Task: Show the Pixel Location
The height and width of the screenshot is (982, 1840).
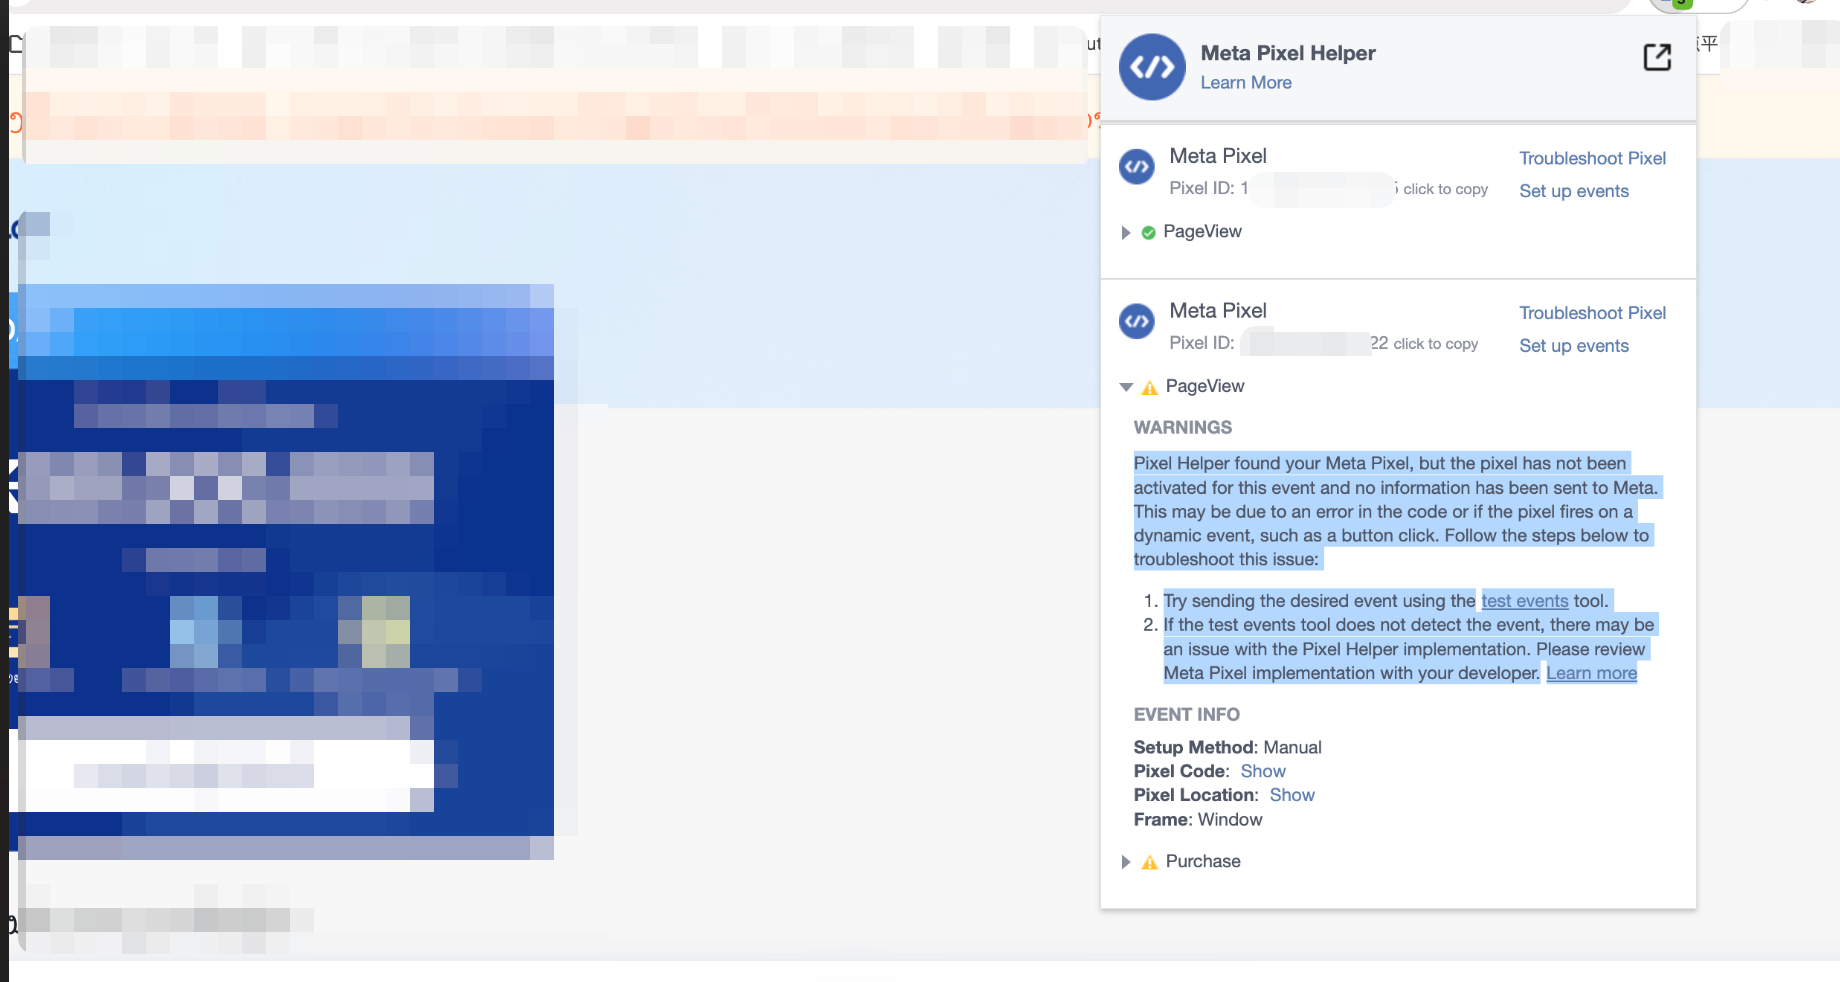Action: [x=1292, y=795]
